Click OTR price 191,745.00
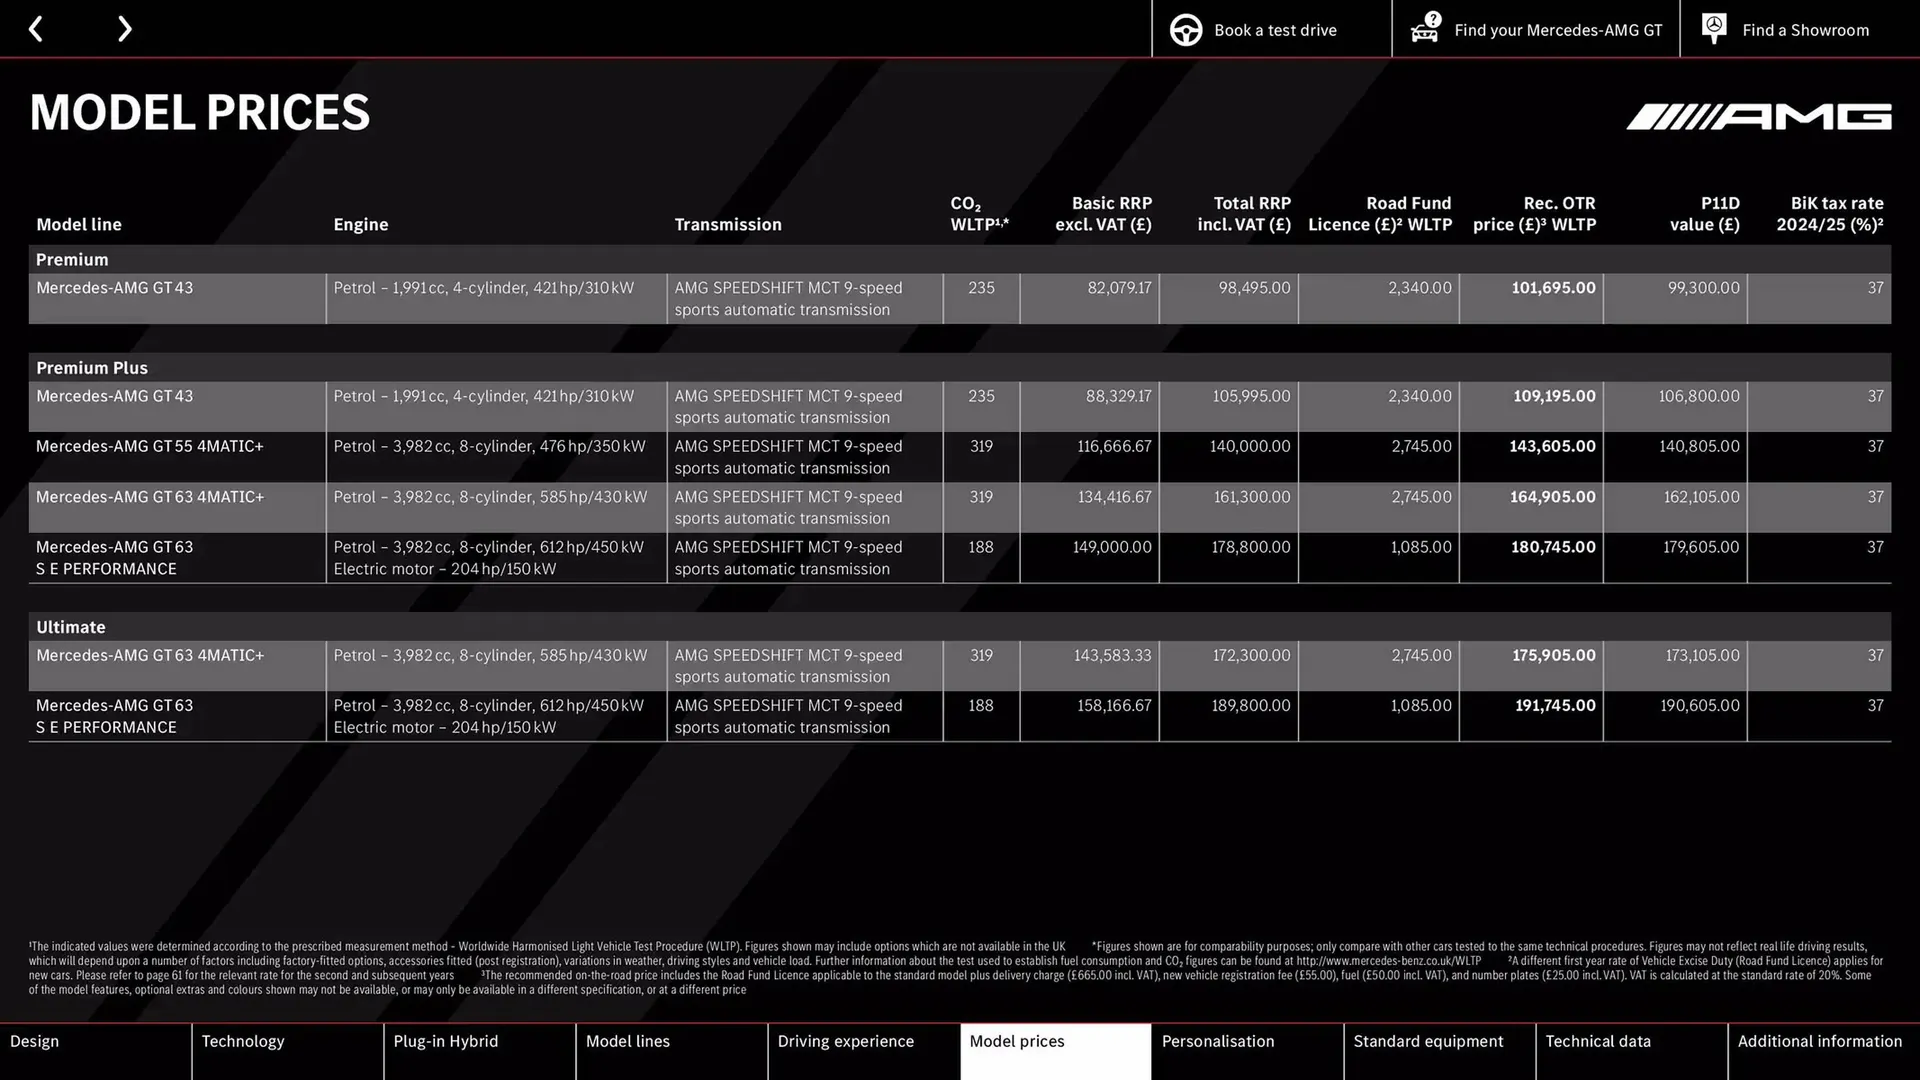The width and height of the screenshot is (1920, 1080). (x=1555, y=705)
